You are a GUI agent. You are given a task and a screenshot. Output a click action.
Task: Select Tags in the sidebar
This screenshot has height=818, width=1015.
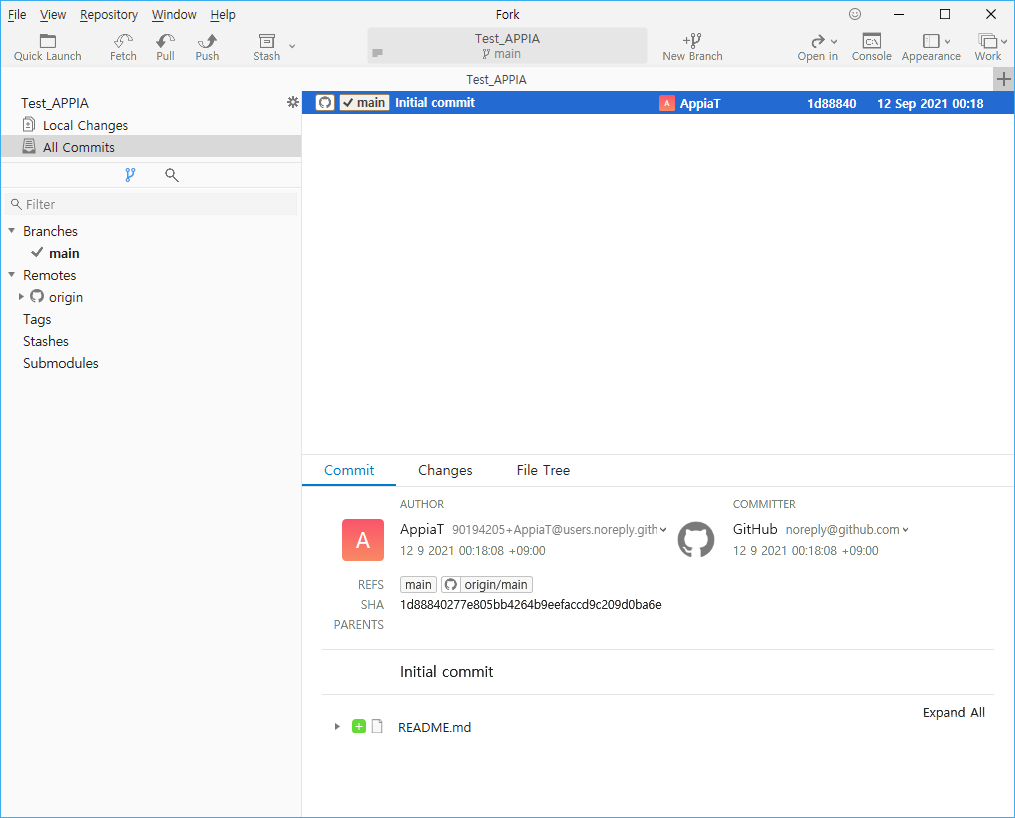[37, 319]
